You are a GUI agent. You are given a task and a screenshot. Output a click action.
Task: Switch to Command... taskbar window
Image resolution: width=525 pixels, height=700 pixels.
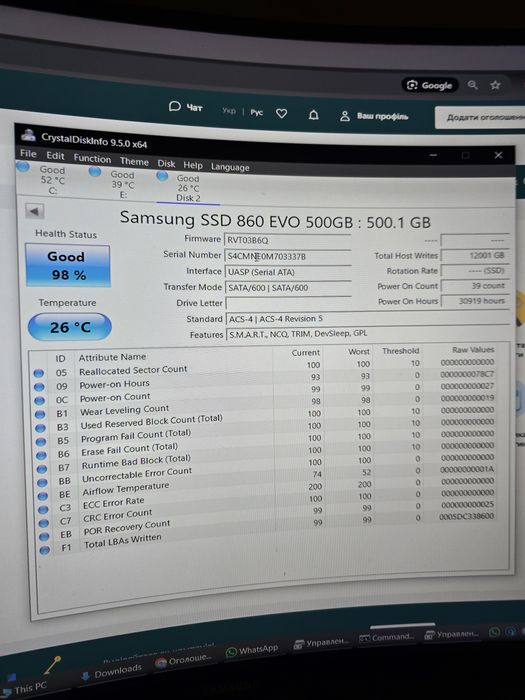(x=387, y=638)
